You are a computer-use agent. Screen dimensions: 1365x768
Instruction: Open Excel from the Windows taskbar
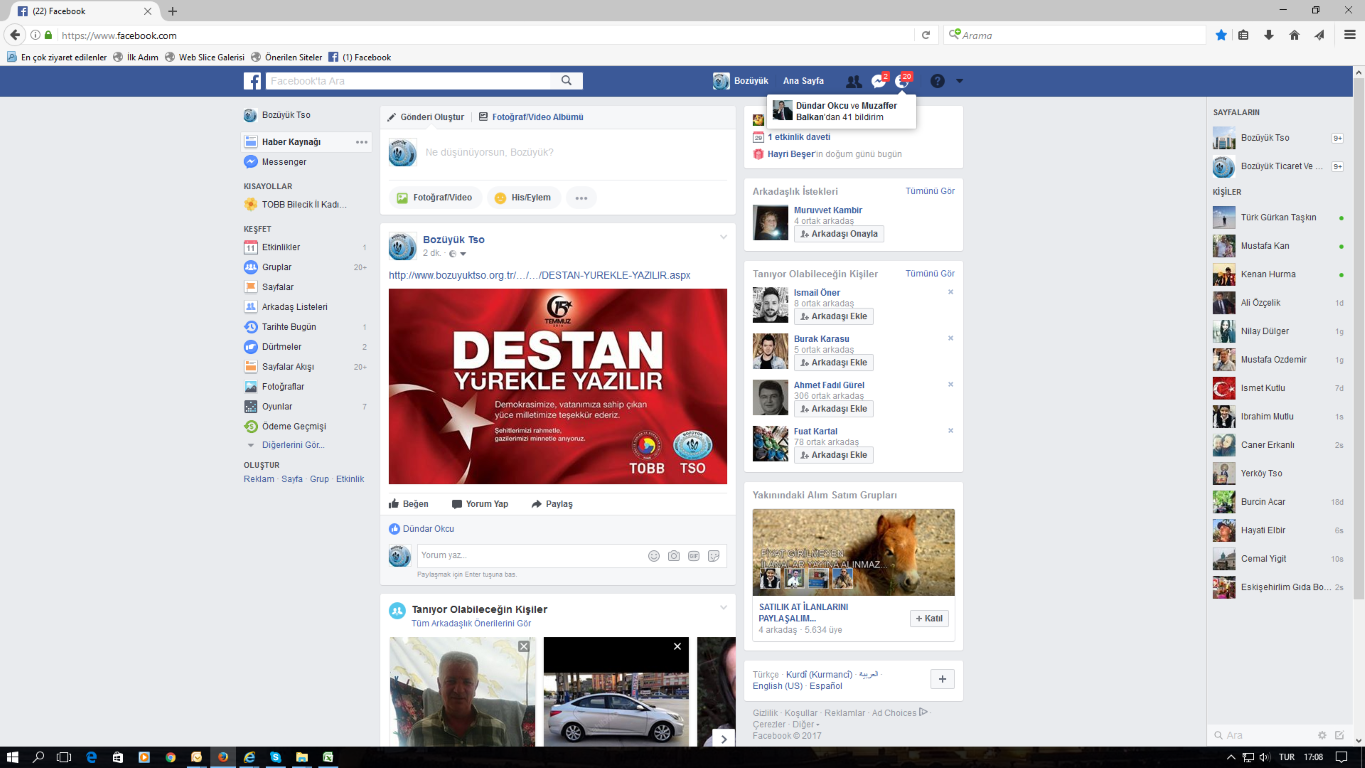(x=327, y=757)
